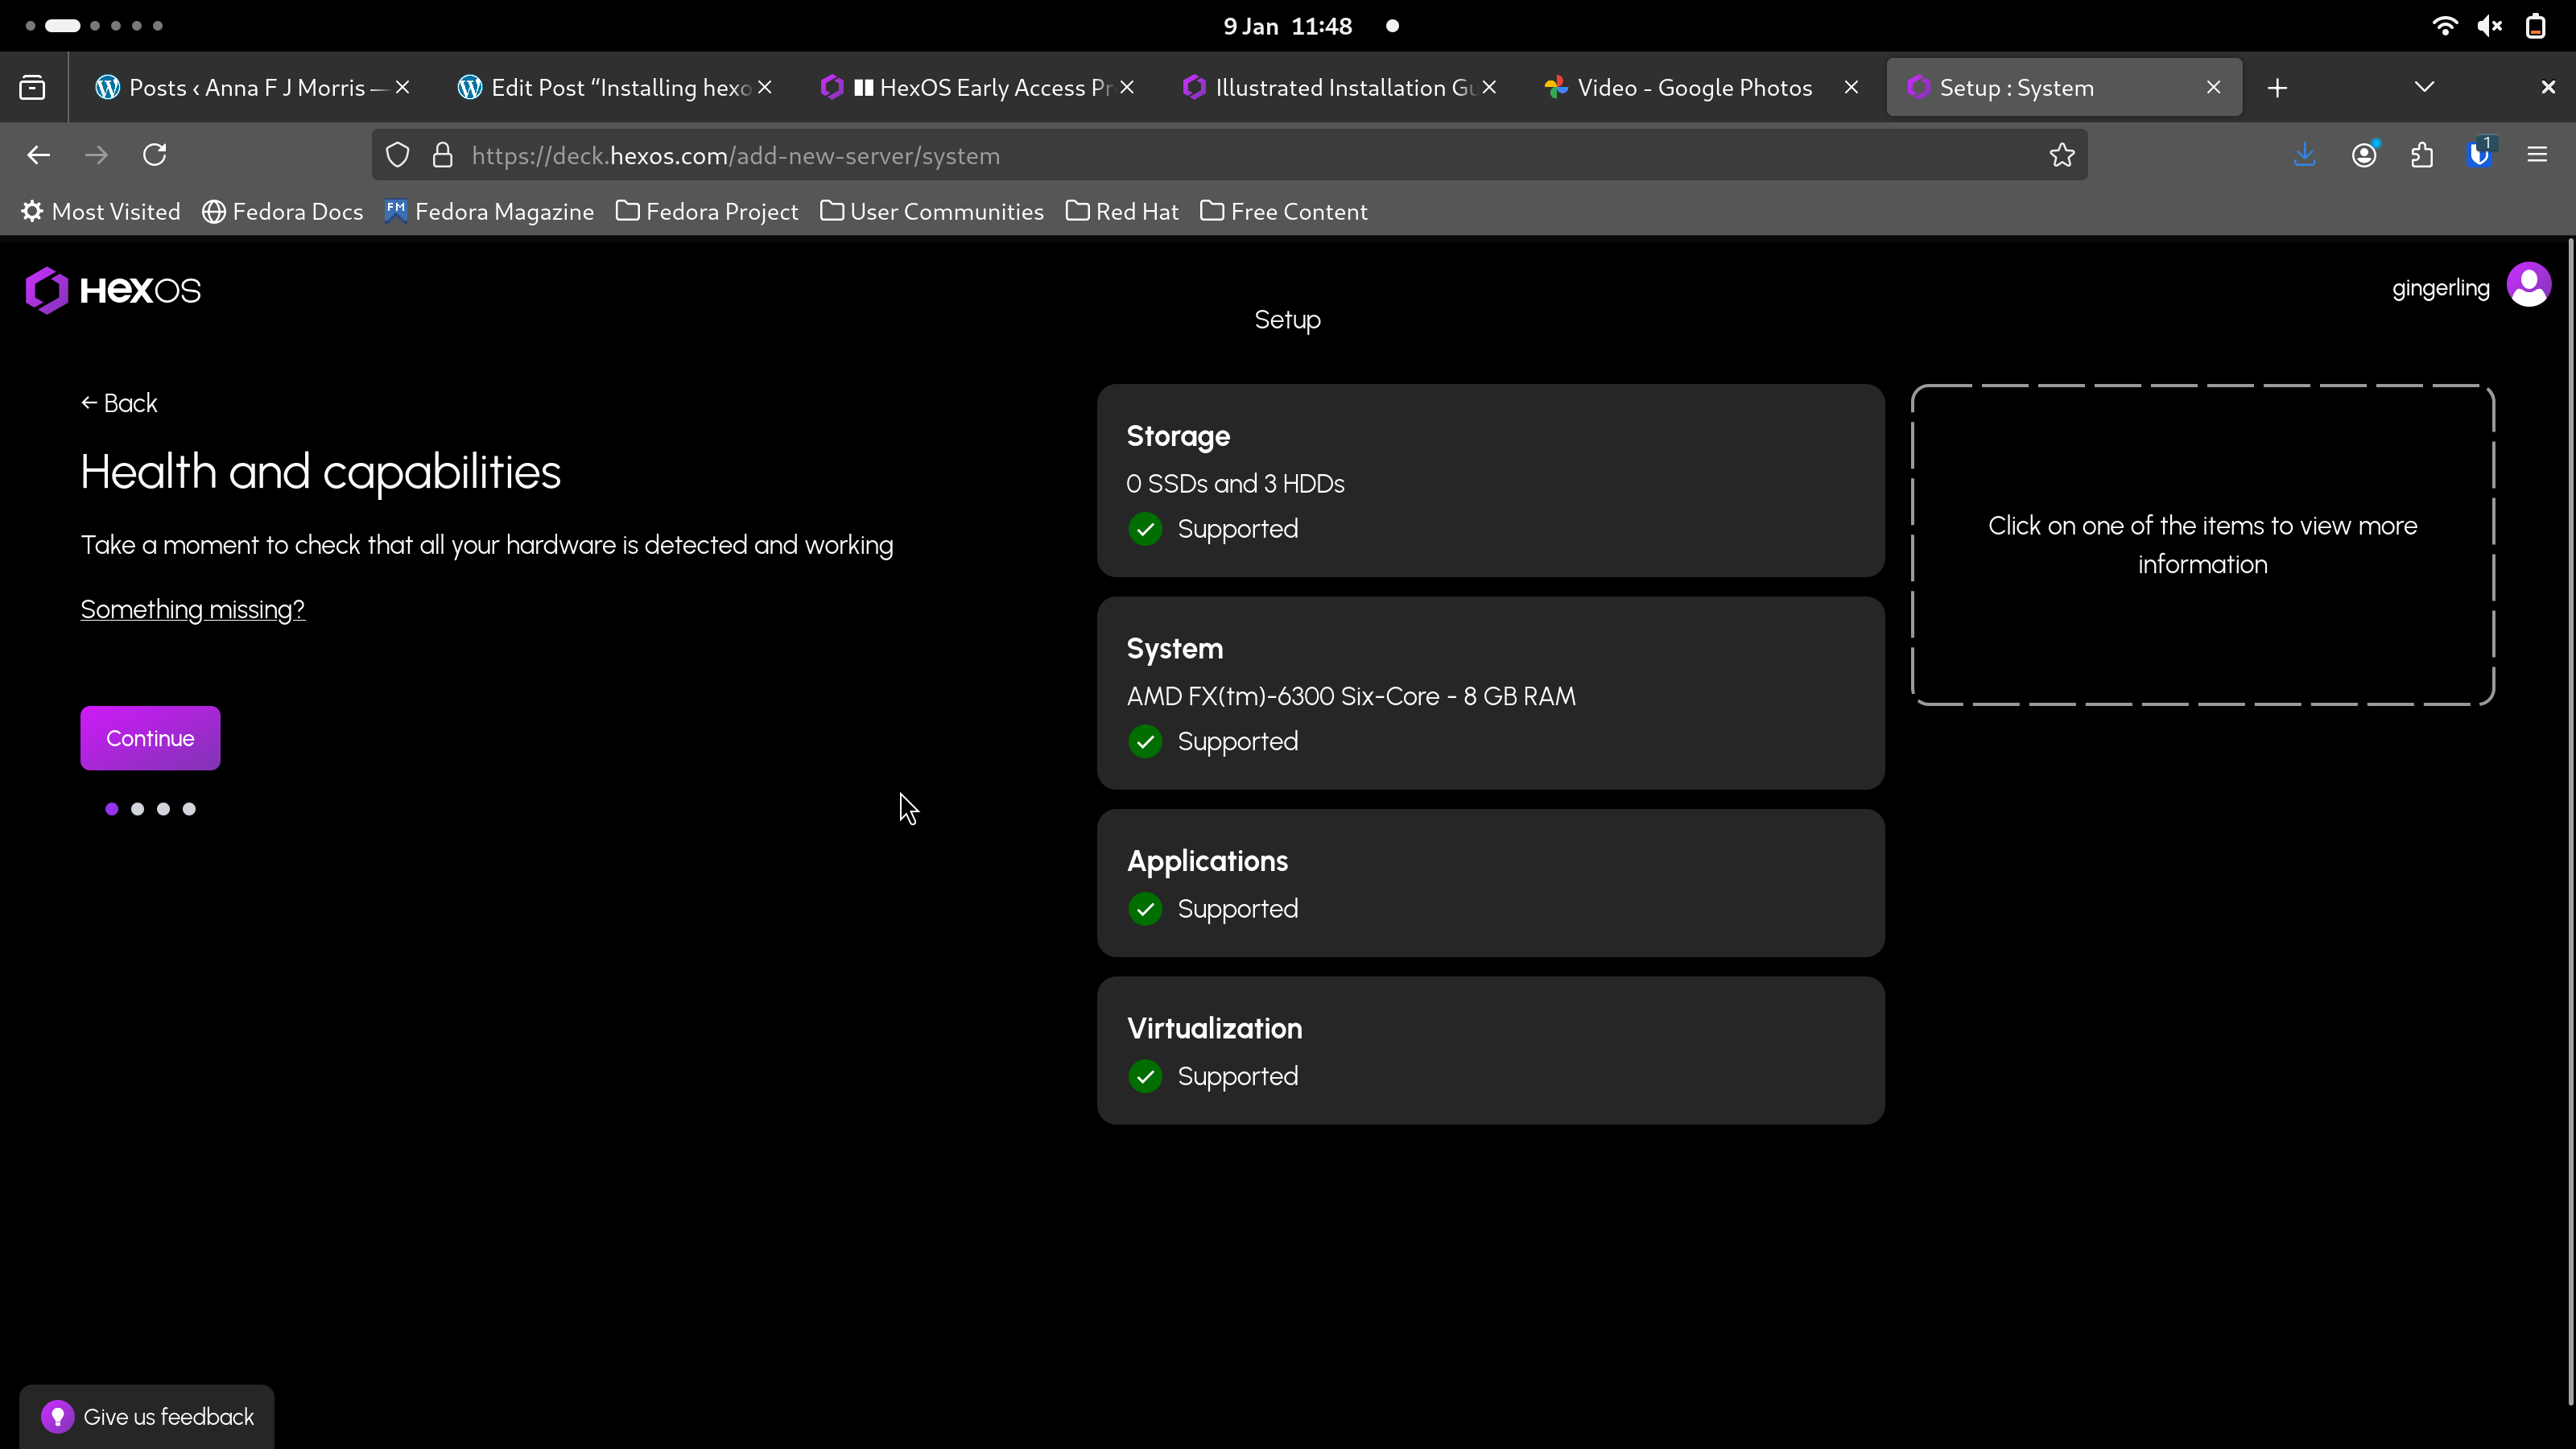Screen dimensions: 2576x1449
Task: Click the Give us feedback button
Action: [x=148, y=1416]
